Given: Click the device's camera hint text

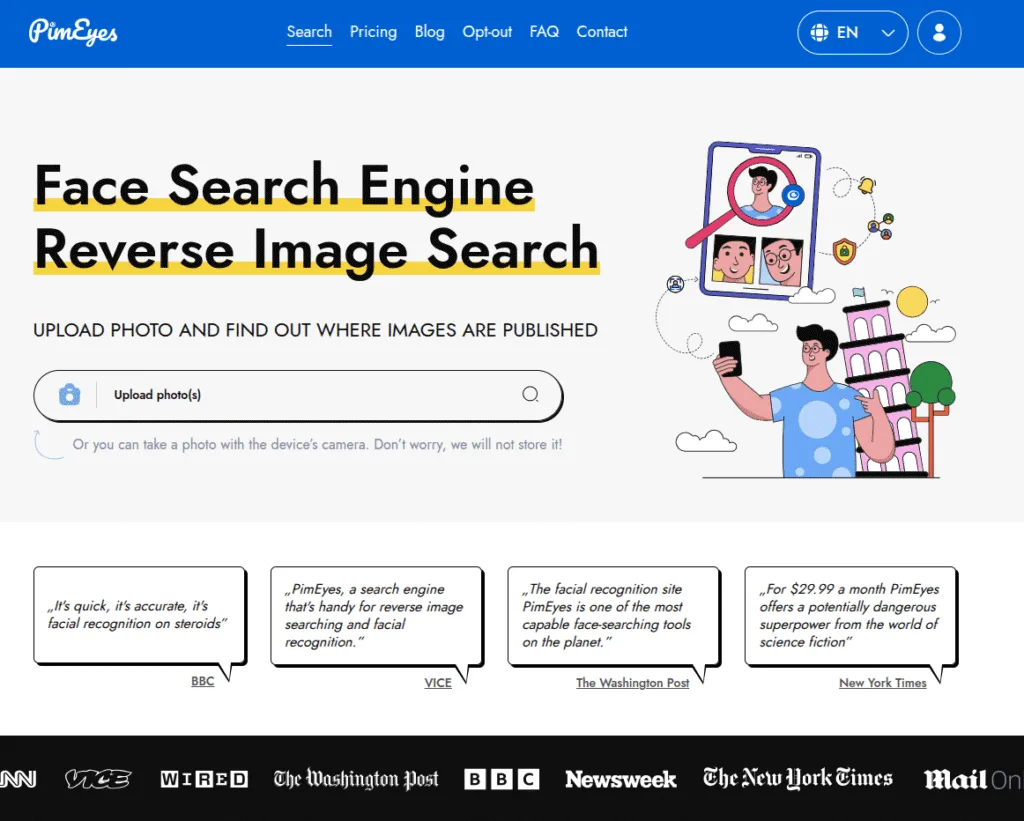Looking at the screenshot, I should click(317, 444).
